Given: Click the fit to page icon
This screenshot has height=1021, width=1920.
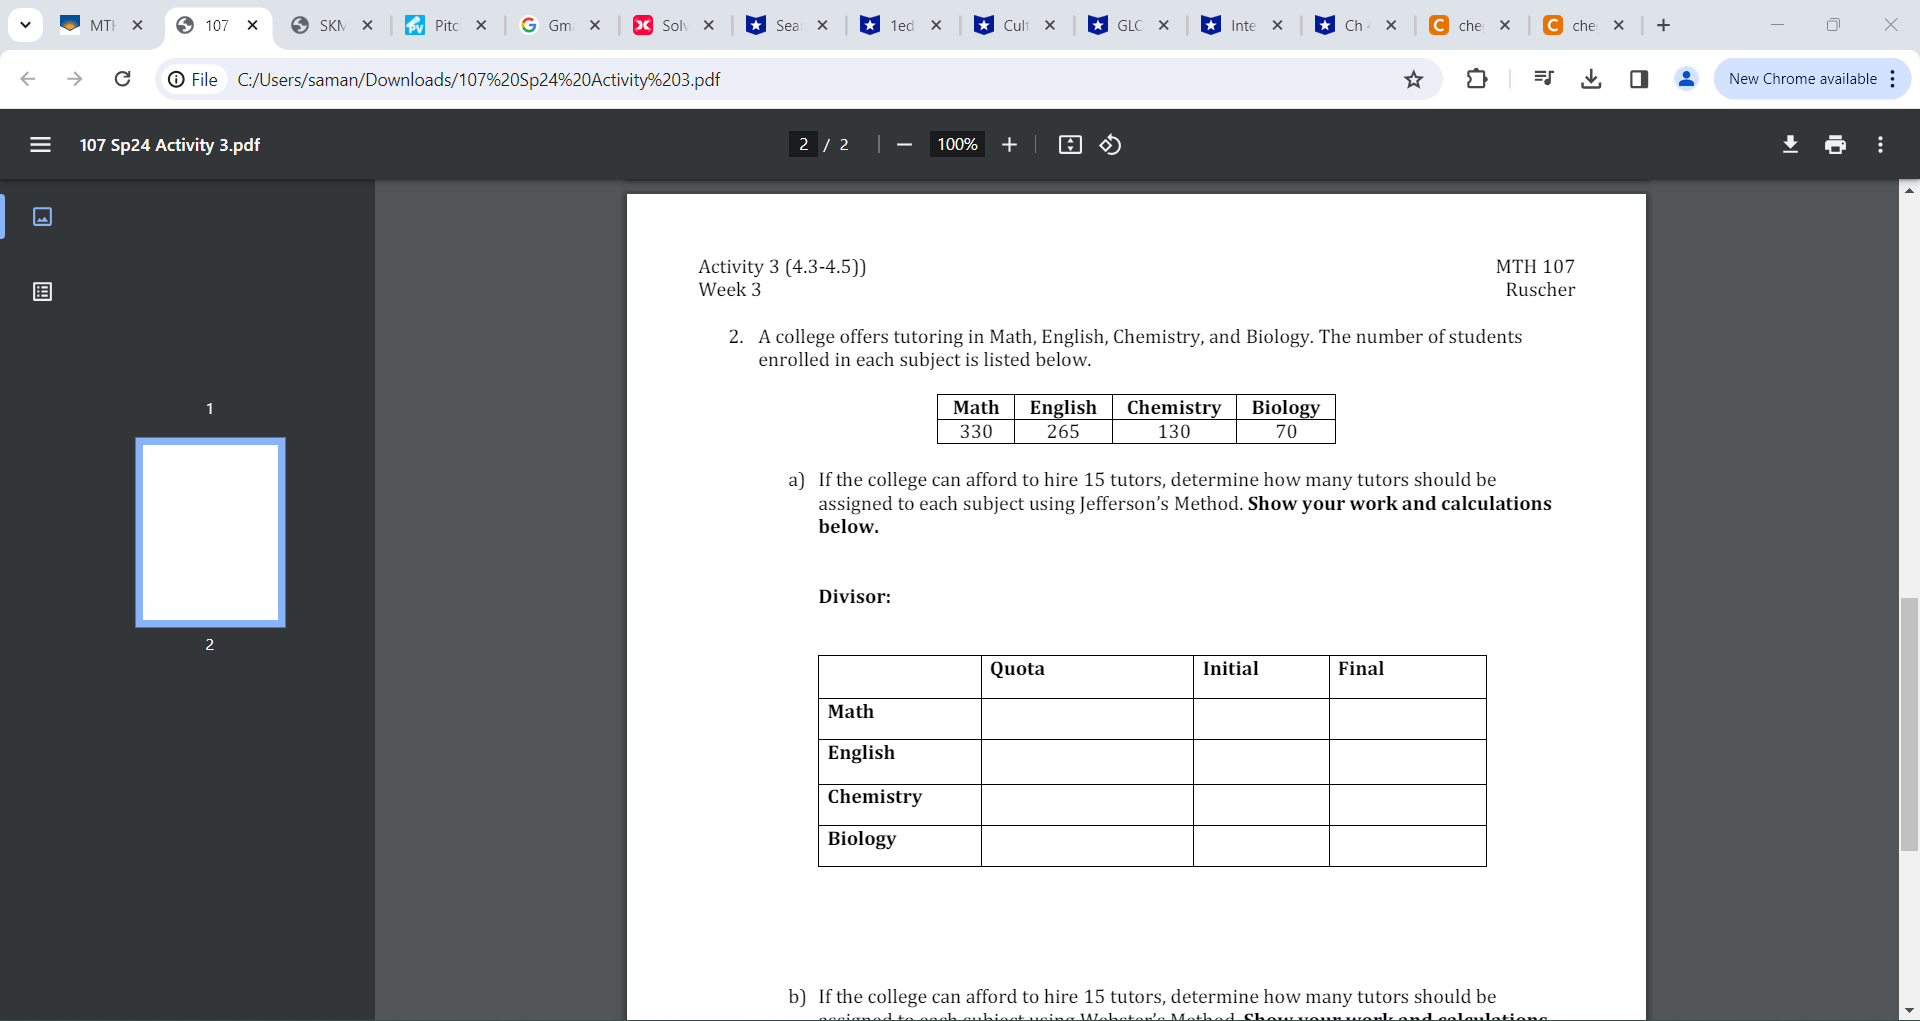Looking at the screenshot, I should point(1069,144).
